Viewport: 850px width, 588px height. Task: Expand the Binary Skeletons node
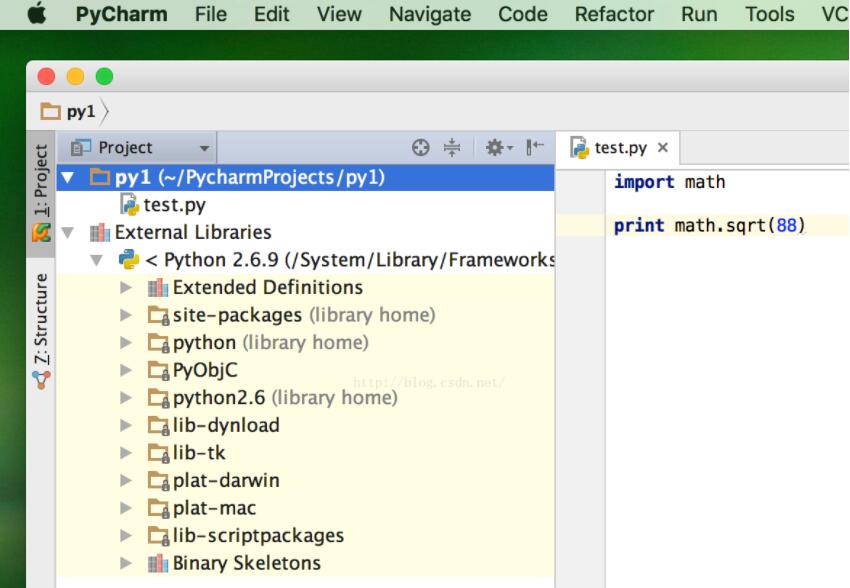[x=126, y=563]
